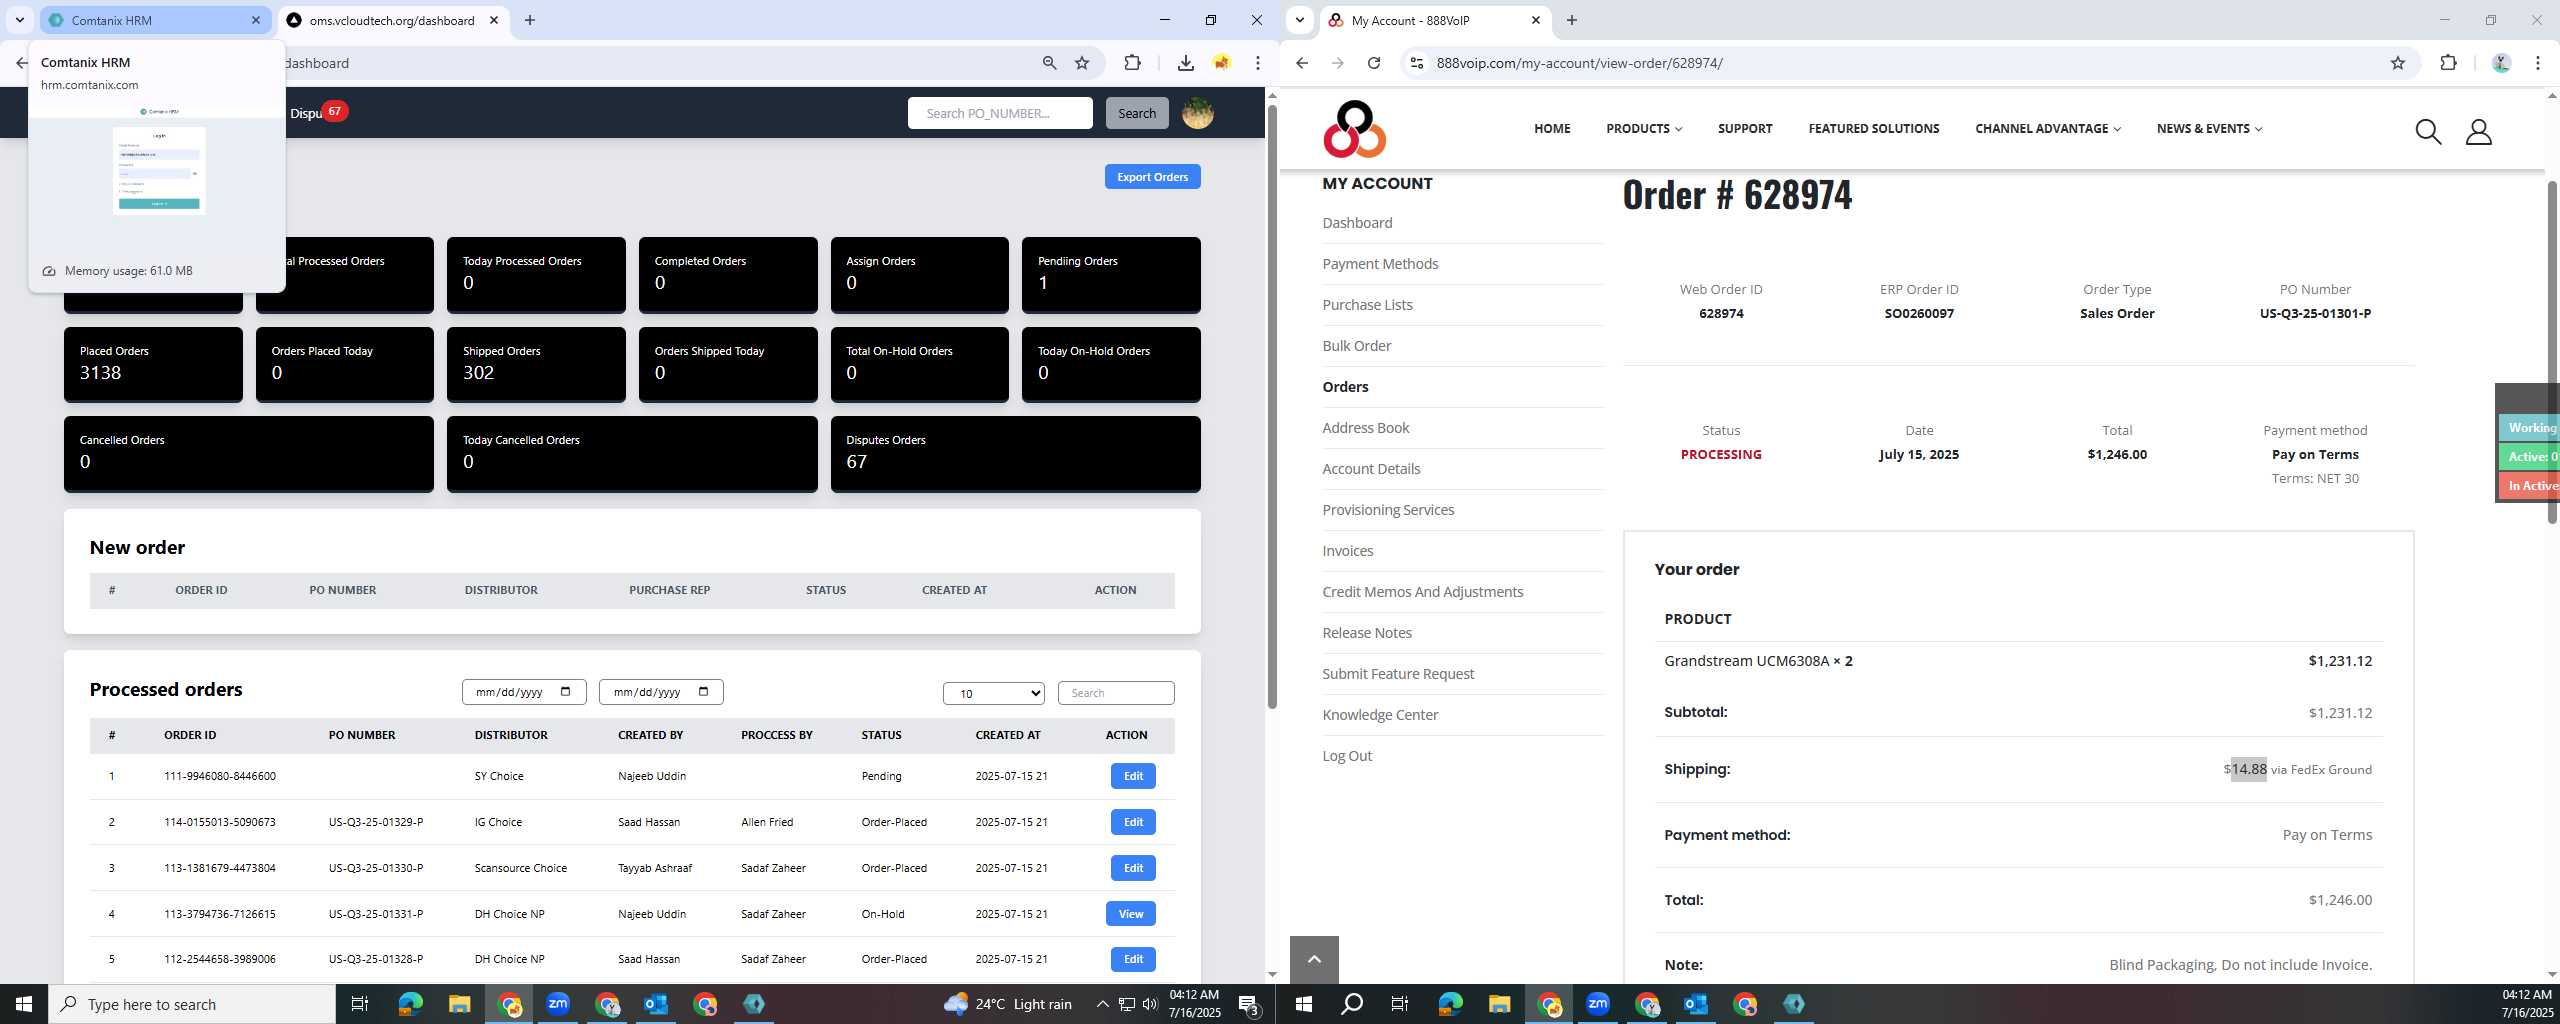Open Provisioning Services in the sidebar
2560x1024 pixels.
(1388, 510)
